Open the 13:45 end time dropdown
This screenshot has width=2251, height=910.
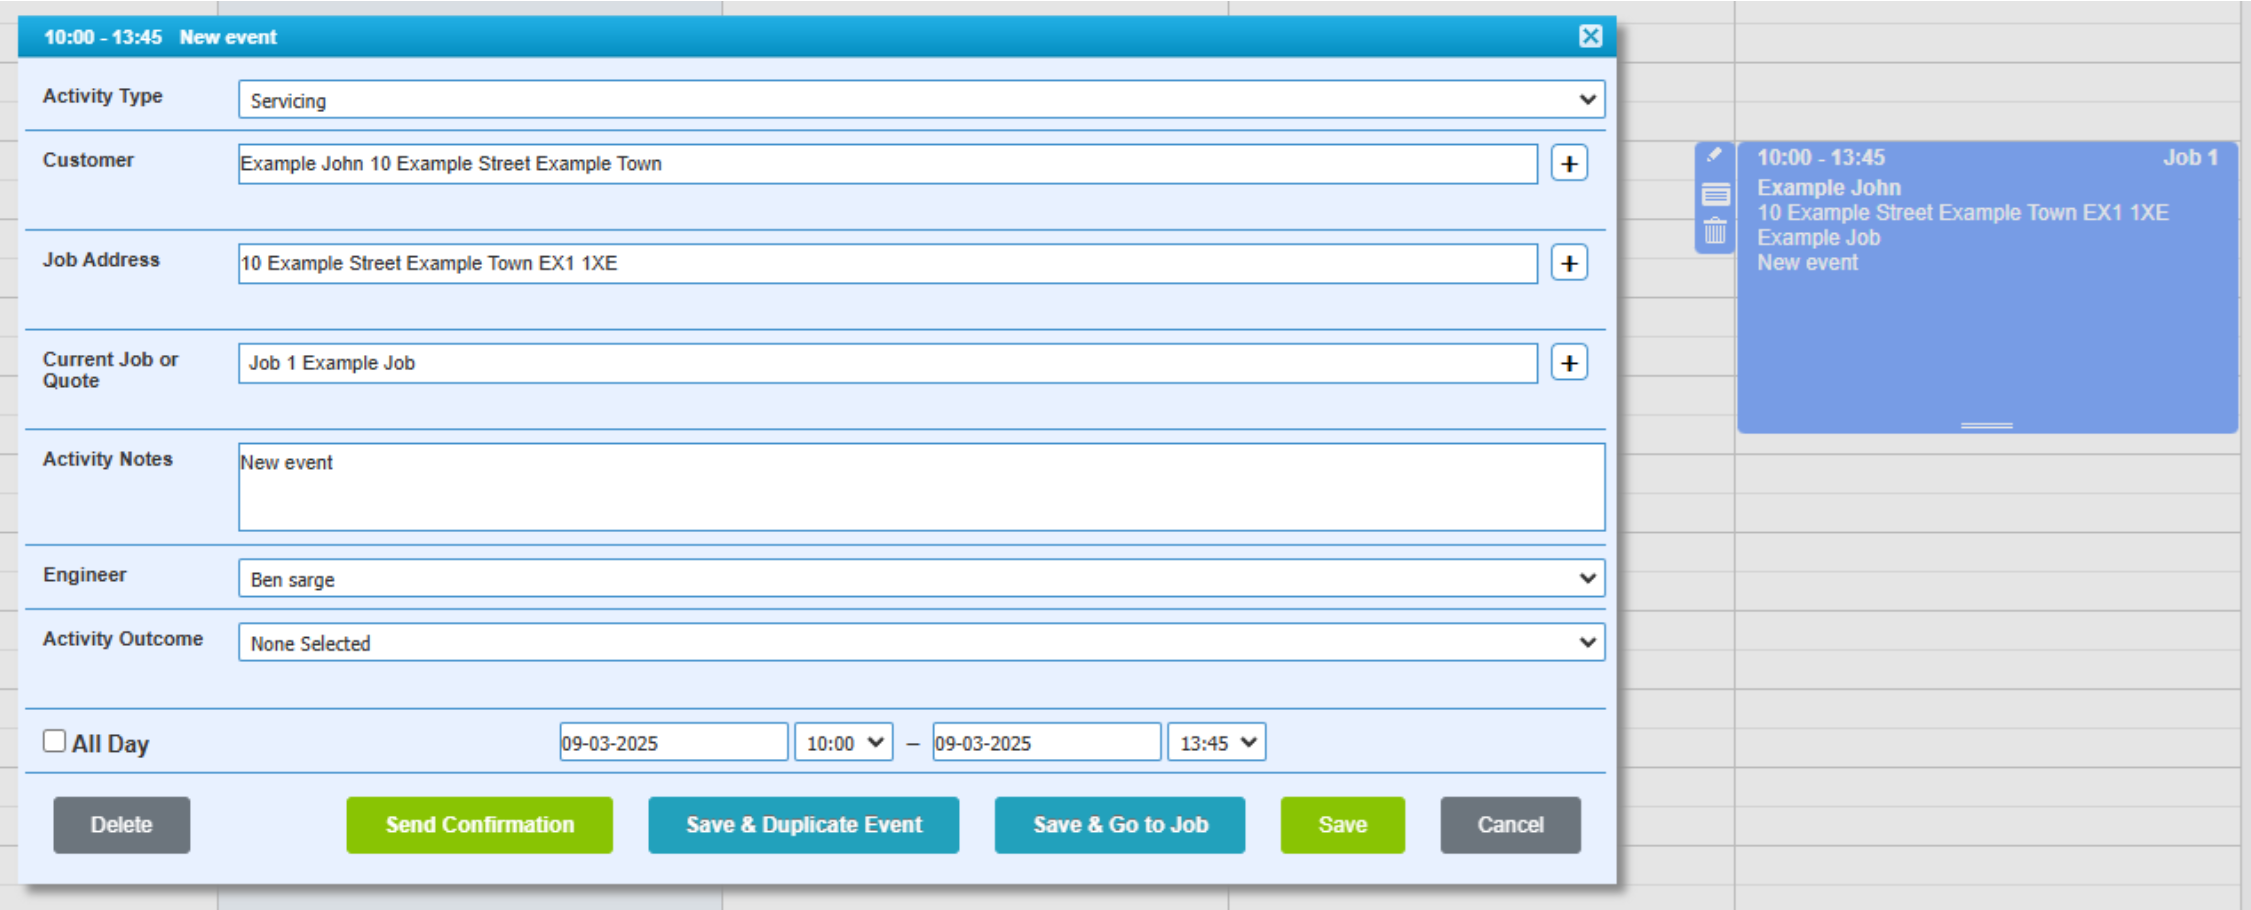pyautogui.click(x=1216, y=743)
